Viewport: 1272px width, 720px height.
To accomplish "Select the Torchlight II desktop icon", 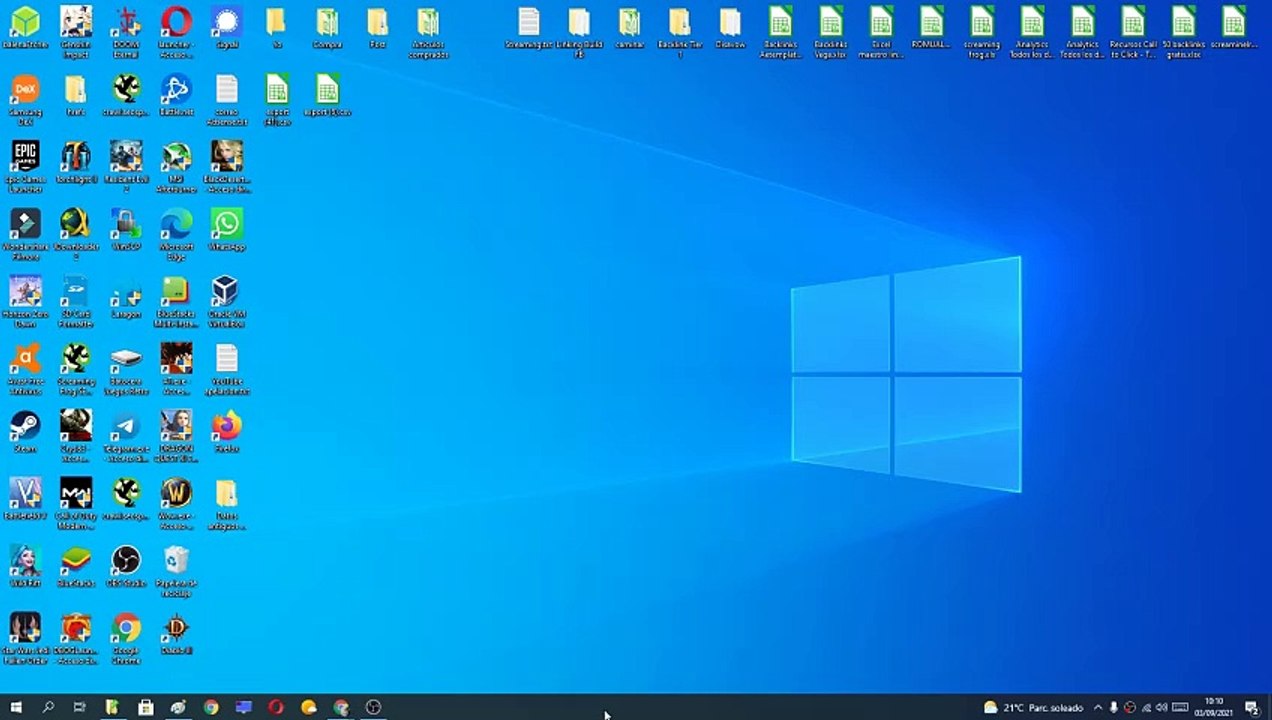I will coord(76,162).
